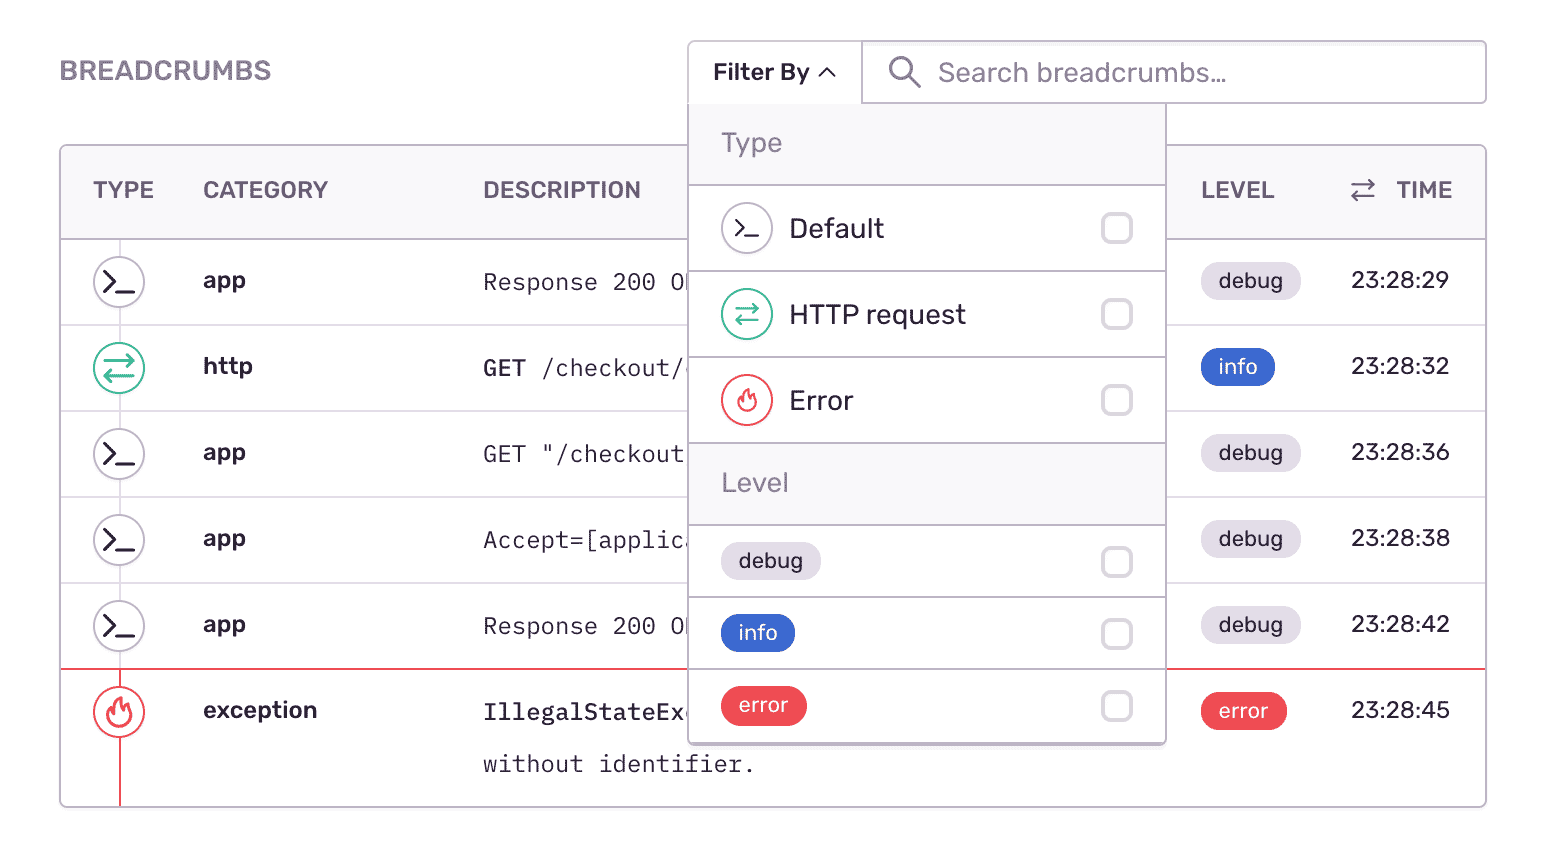Click the HTTP request icon in the filter dropdown
The height and width of the screenshot is (848, 1547).
(746, 314)
